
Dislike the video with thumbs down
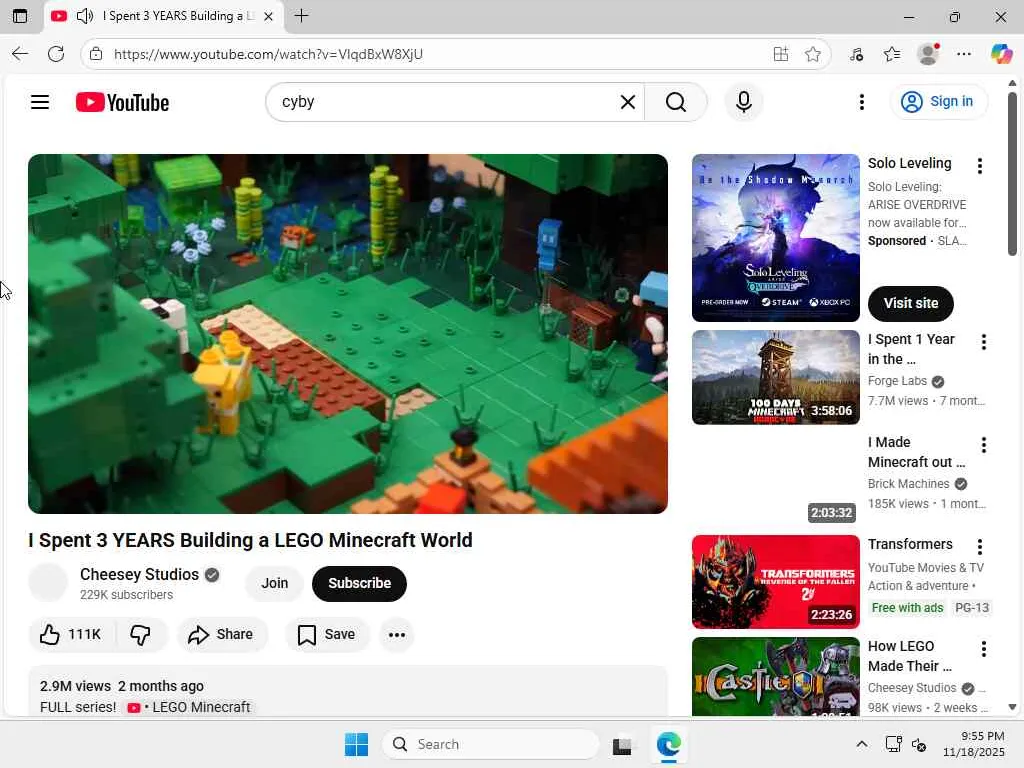tap(140, 634)
